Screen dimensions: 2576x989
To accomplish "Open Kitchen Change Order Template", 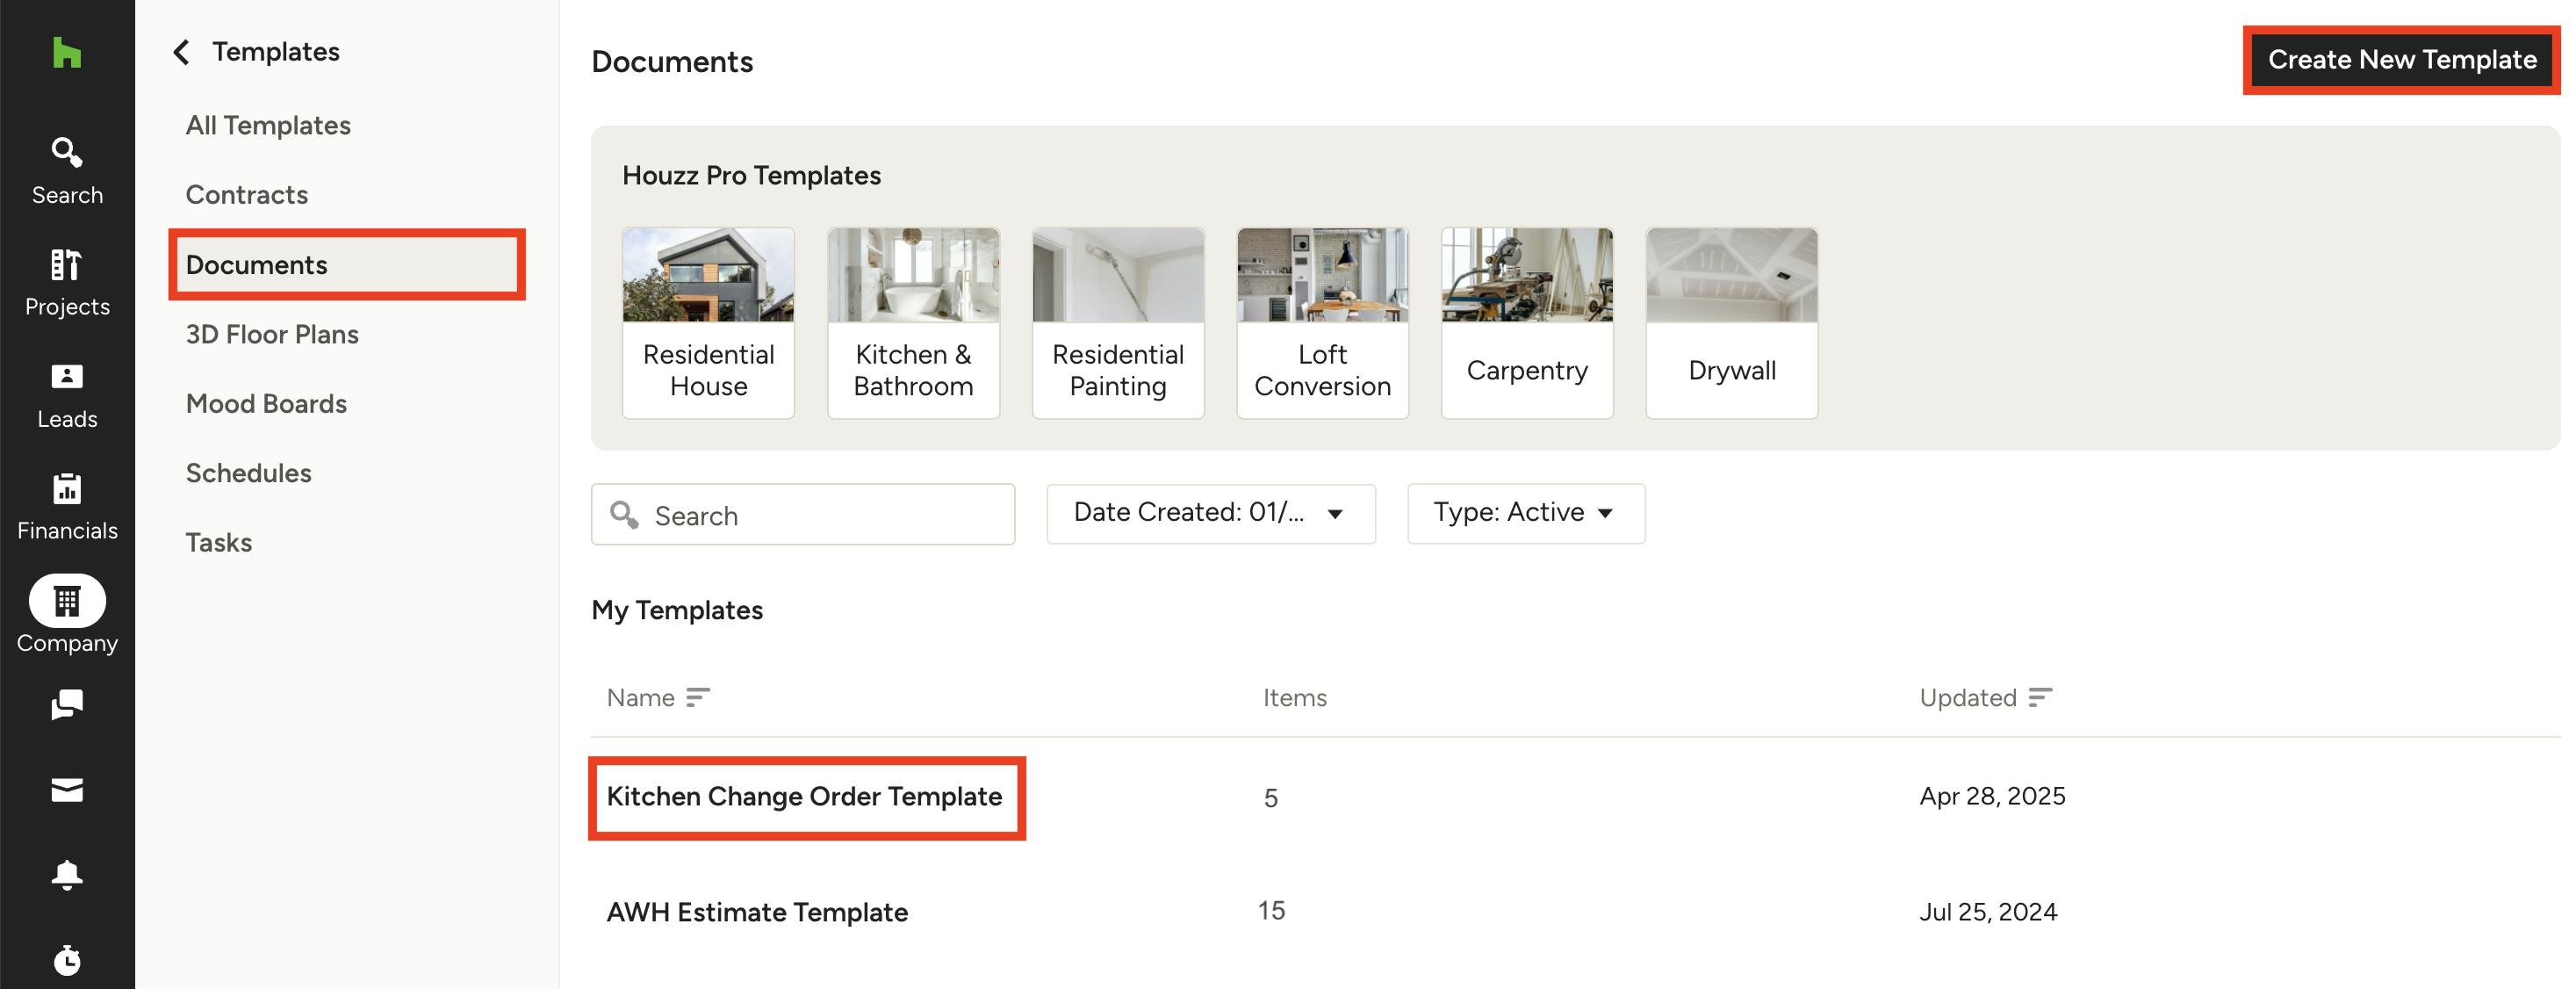I will (804, 797).
